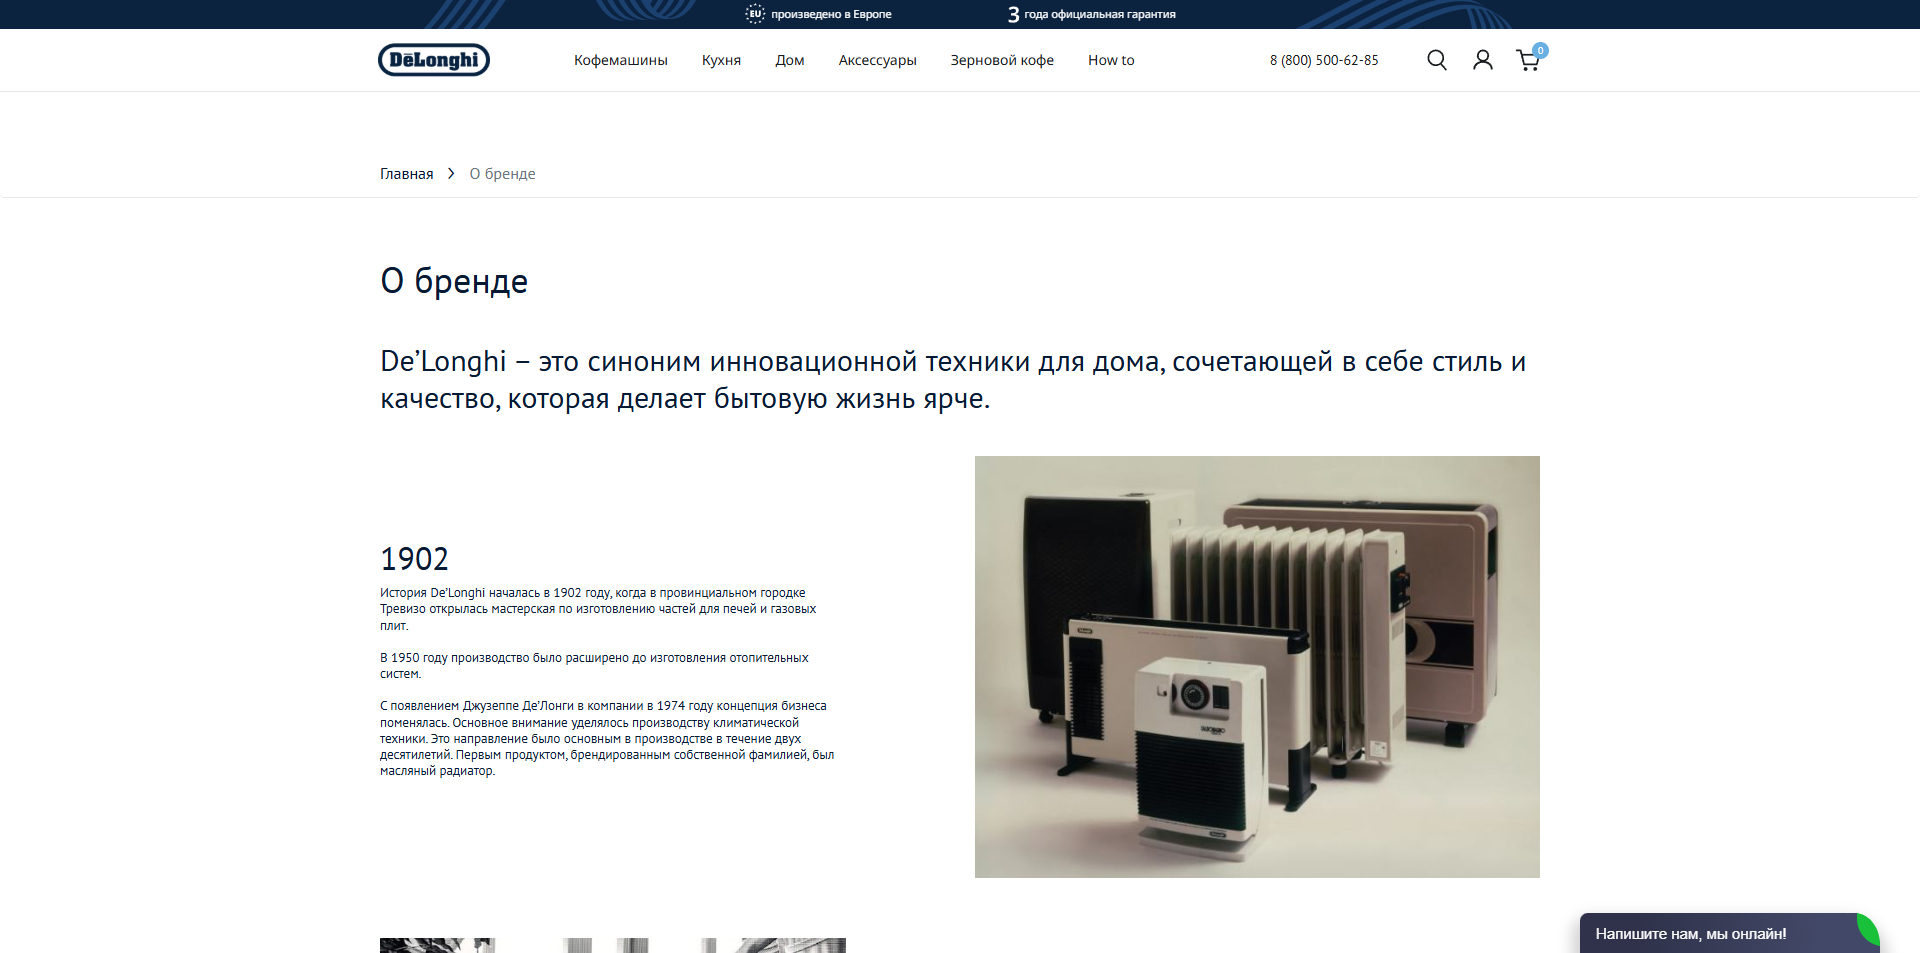Viewport: 1920px width, 953px height.
Task: Open the Аксессуары menu
Action: [x=877, y=60]
